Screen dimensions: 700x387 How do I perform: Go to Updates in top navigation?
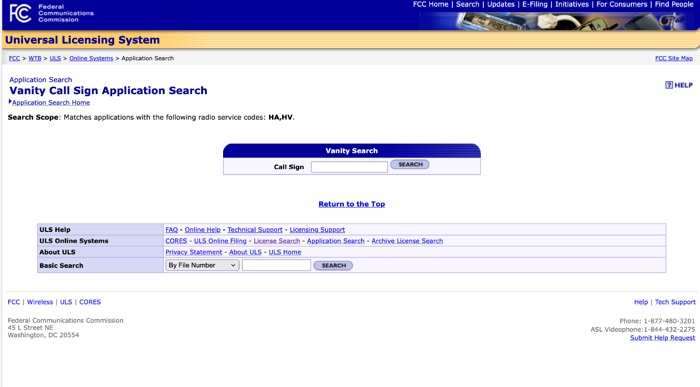click(x=500, y=4)
